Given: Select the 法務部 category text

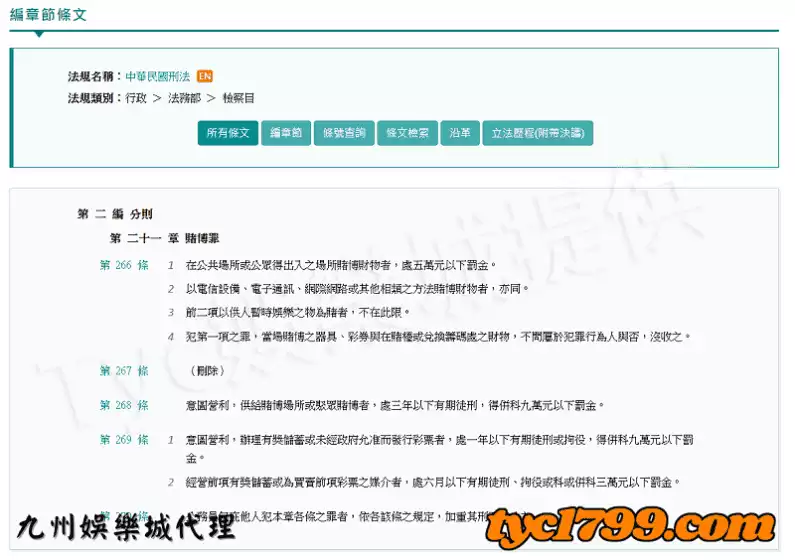Looking at the screenshot, I should pos(184,98).
